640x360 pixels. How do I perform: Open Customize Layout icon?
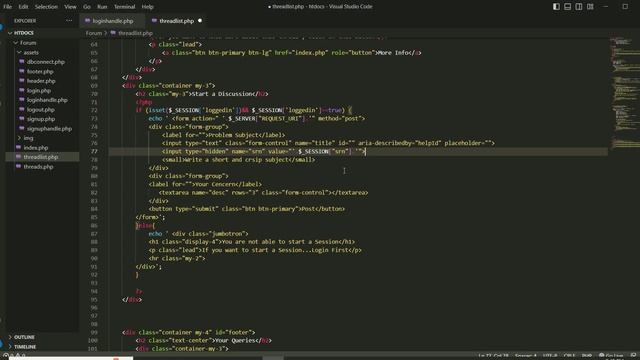click(590, 7)
